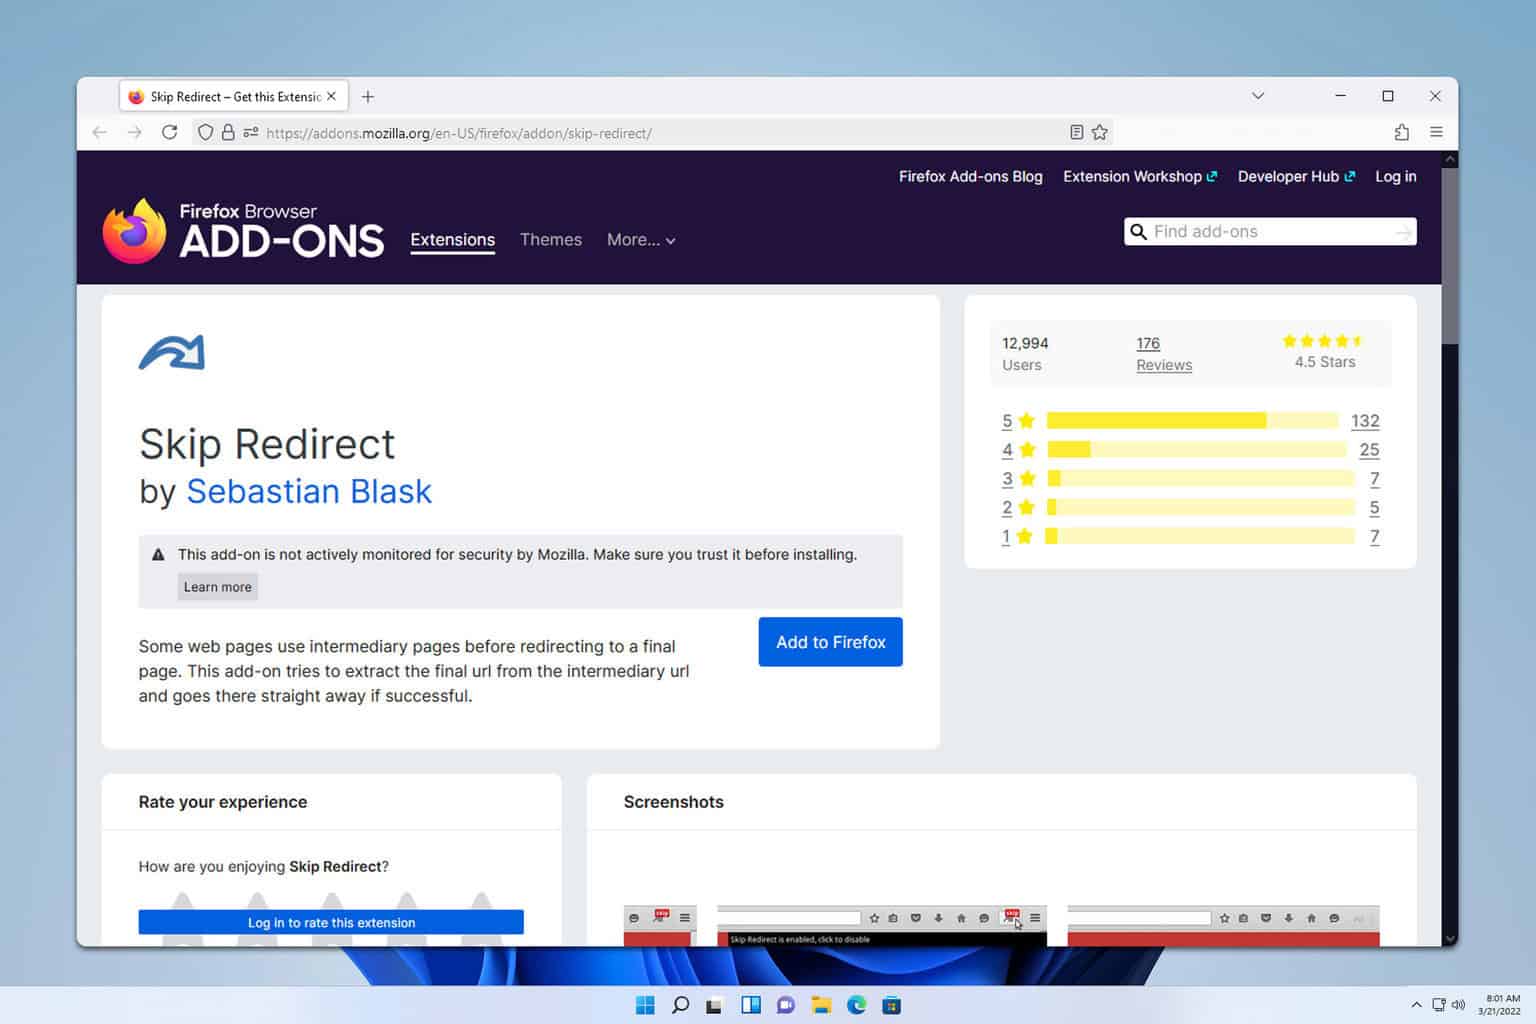Submit search with the arrow in Find add-ons
Image resolution: width=1536 pixels, height=1024 pixels.
(1404, 232)
